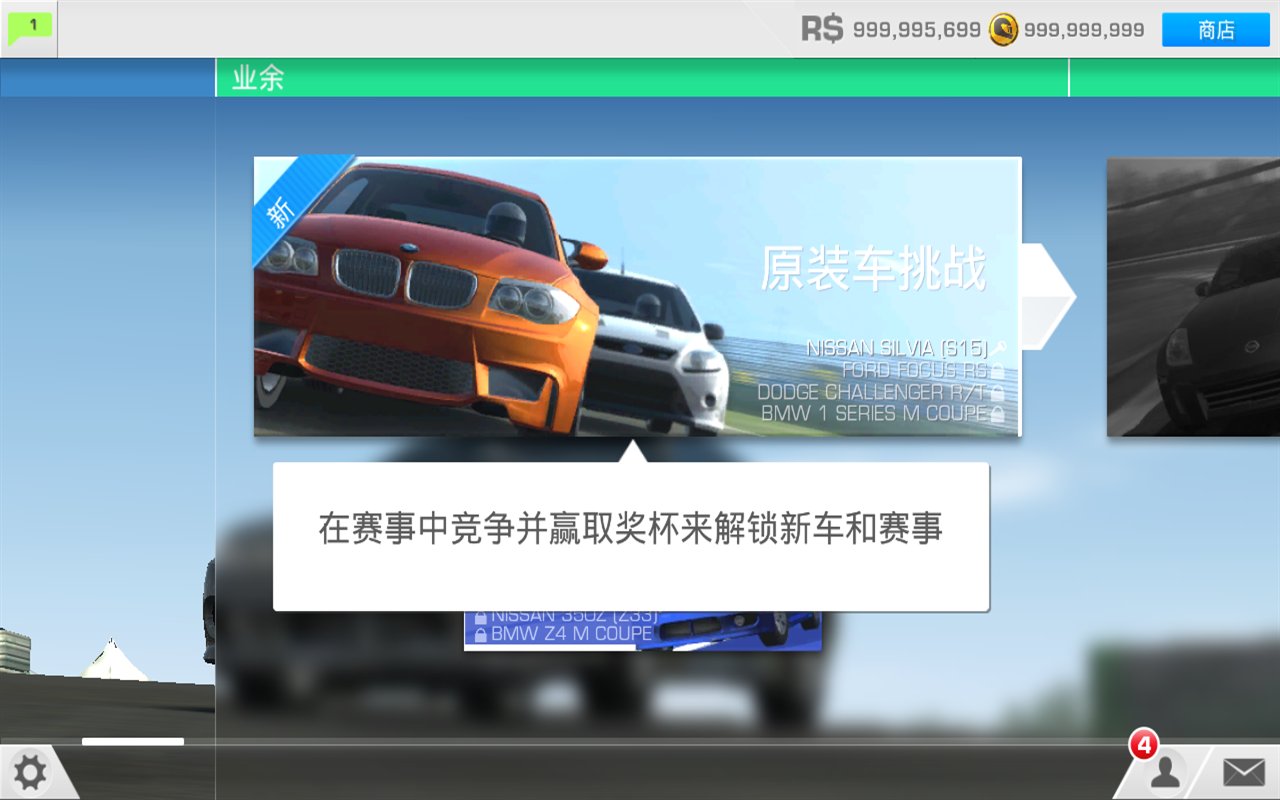Click the white progress bar indicator above the gear
Image resolution: width=1280 pixels, height=800 pixels.
(133, 742)
